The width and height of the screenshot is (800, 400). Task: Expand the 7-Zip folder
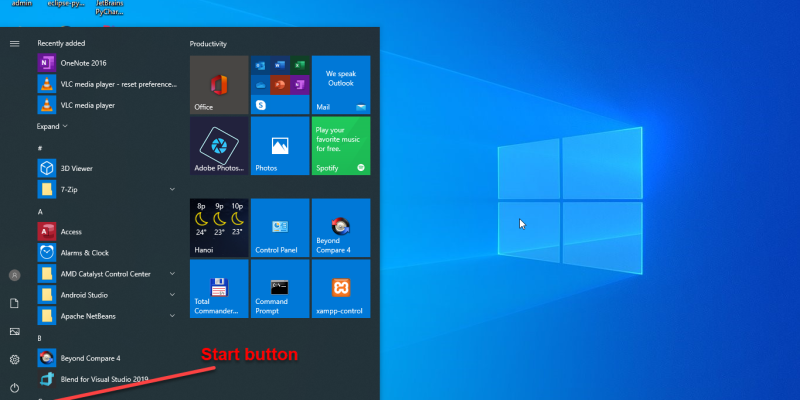tap(172, 188)
